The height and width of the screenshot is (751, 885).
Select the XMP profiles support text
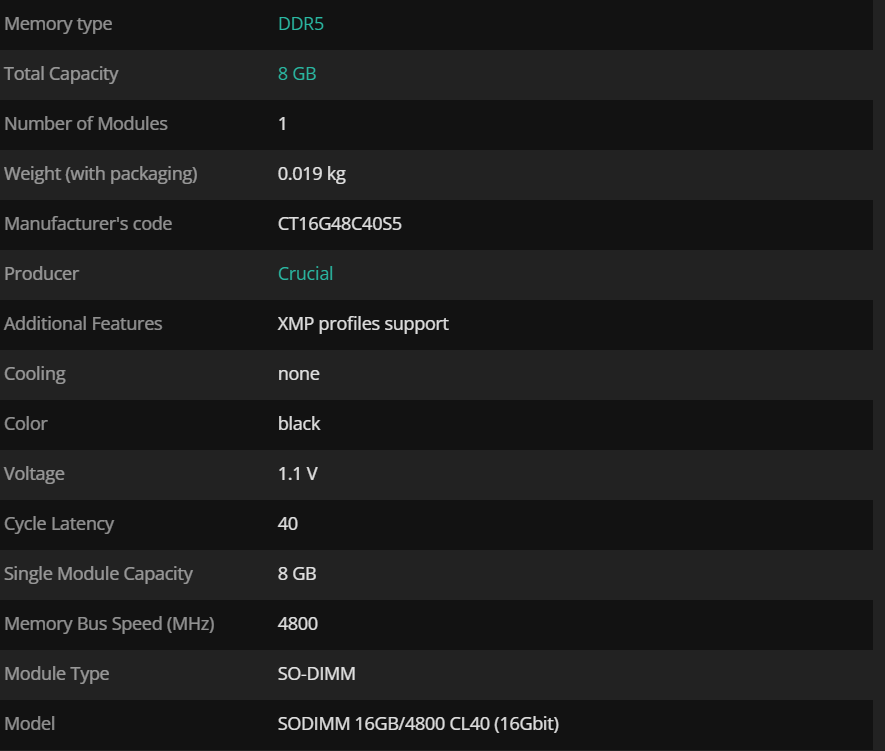(x=363, y=324)
